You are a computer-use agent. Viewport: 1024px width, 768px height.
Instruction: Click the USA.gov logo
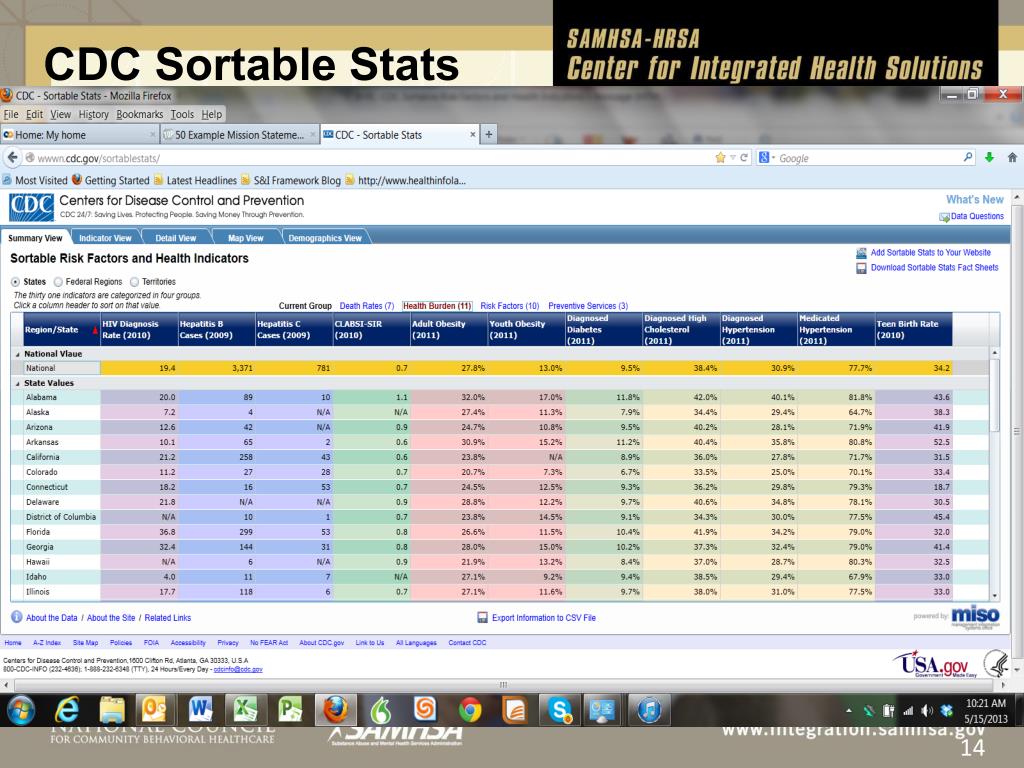[x=935, y=664]
